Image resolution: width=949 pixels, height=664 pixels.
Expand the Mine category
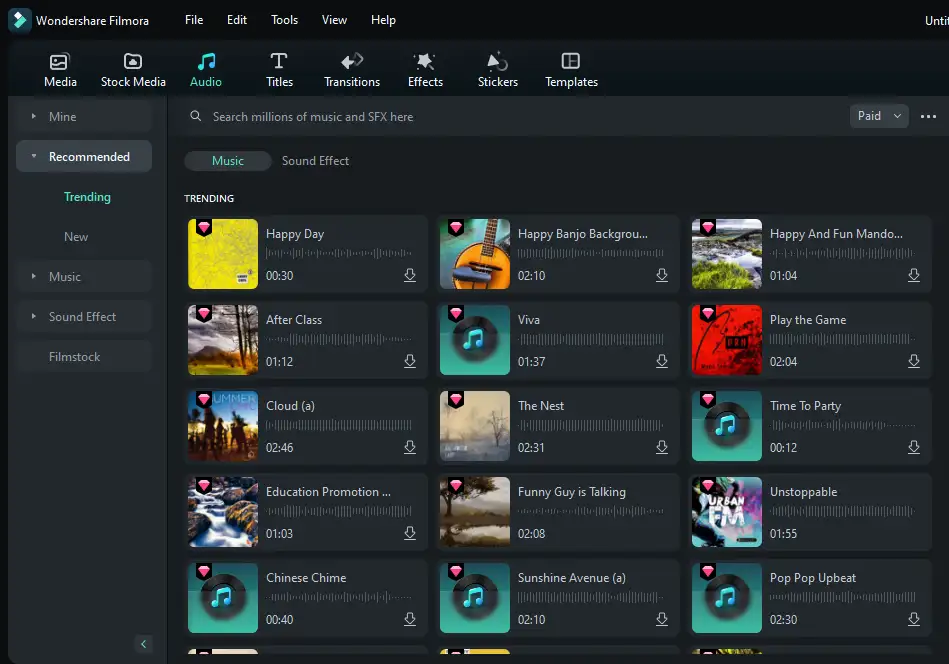click(62, 117)
